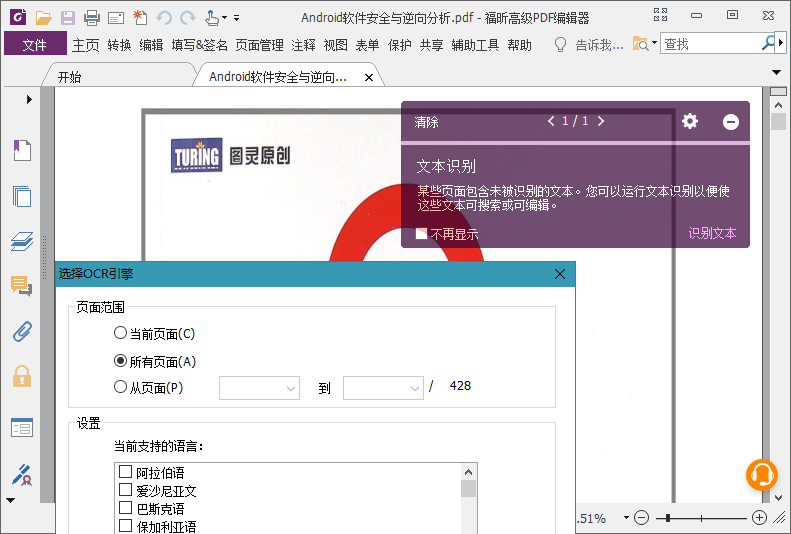Click the 识别文本 link
This screenshot has width=791, height=534.
712,233
